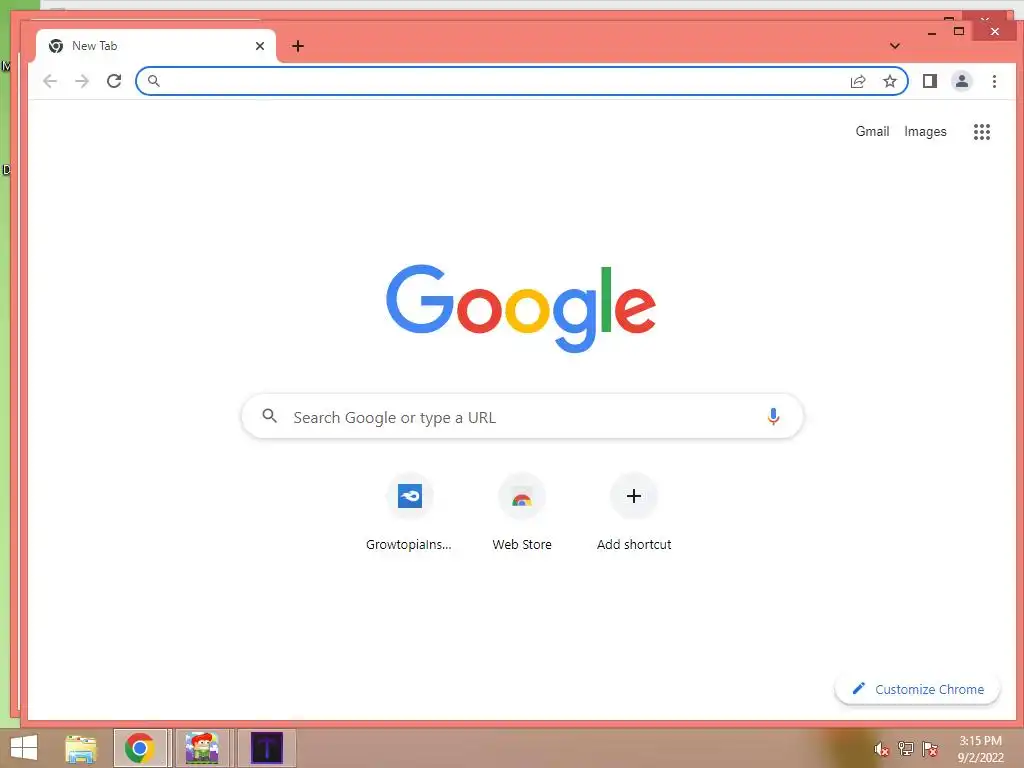Open the GrowtopiaIns... shortcut tile
Image resolution: width=1024 pixels, height=768 pixels.
409,514
